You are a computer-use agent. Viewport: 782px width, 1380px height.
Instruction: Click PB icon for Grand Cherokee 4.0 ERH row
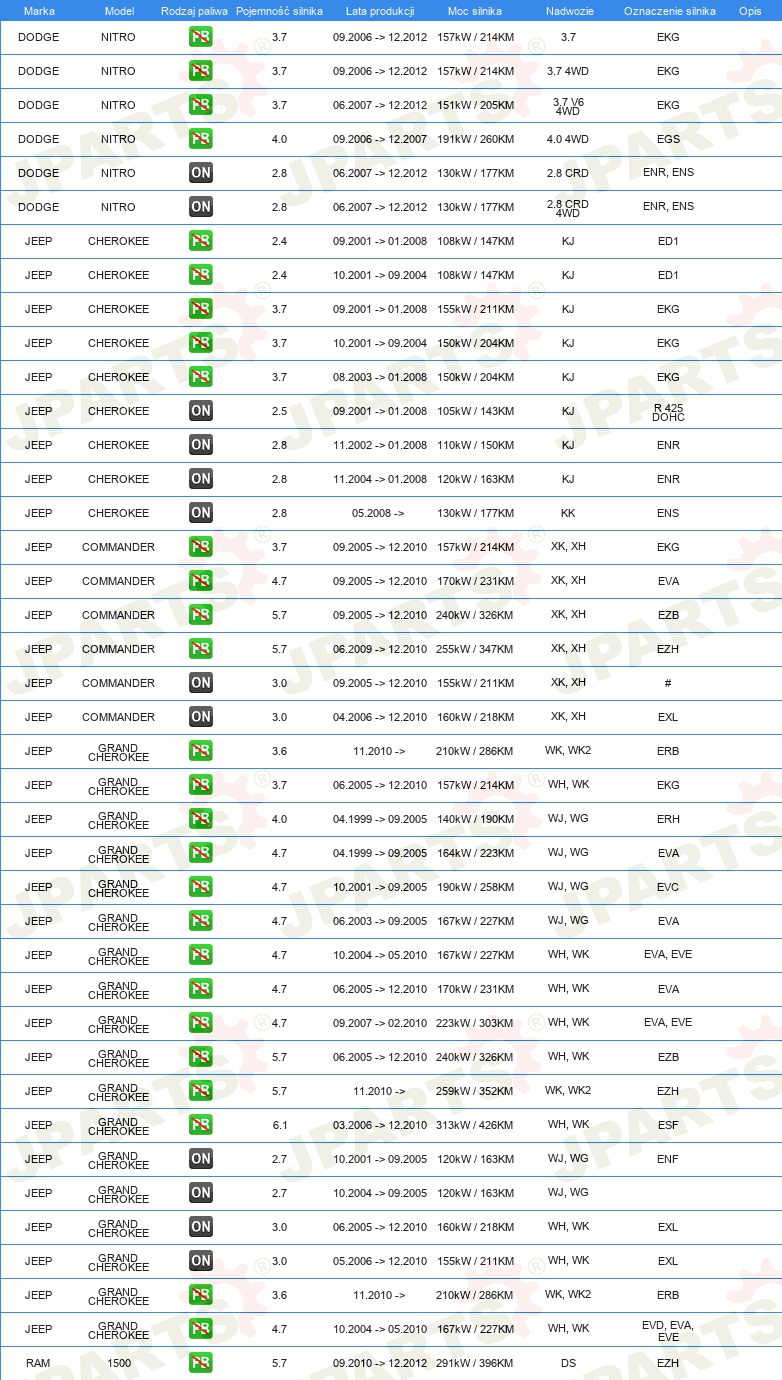(x=201, y=819)
